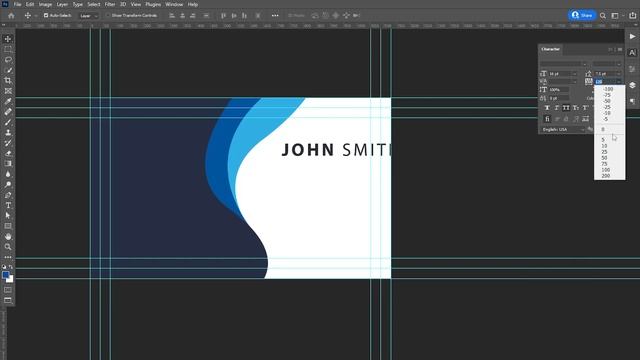Screen dimensions: 640x360
Task: Click the play Actions icon in dock
Action: (x=632, y=36)
